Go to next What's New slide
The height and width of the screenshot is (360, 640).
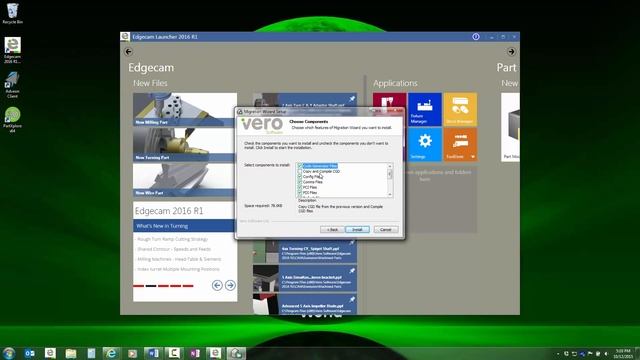pos(230,285)
